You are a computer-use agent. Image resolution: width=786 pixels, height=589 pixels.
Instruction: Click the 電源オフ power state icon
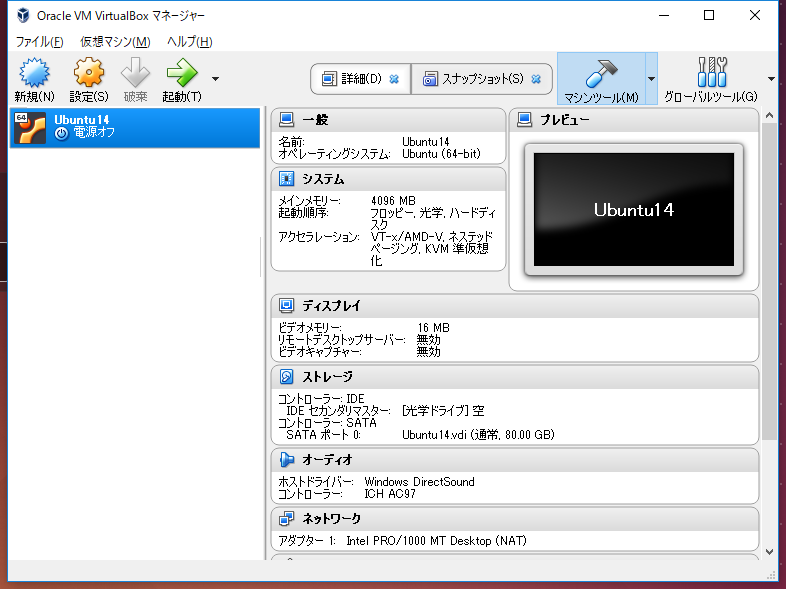pos(61,133)
